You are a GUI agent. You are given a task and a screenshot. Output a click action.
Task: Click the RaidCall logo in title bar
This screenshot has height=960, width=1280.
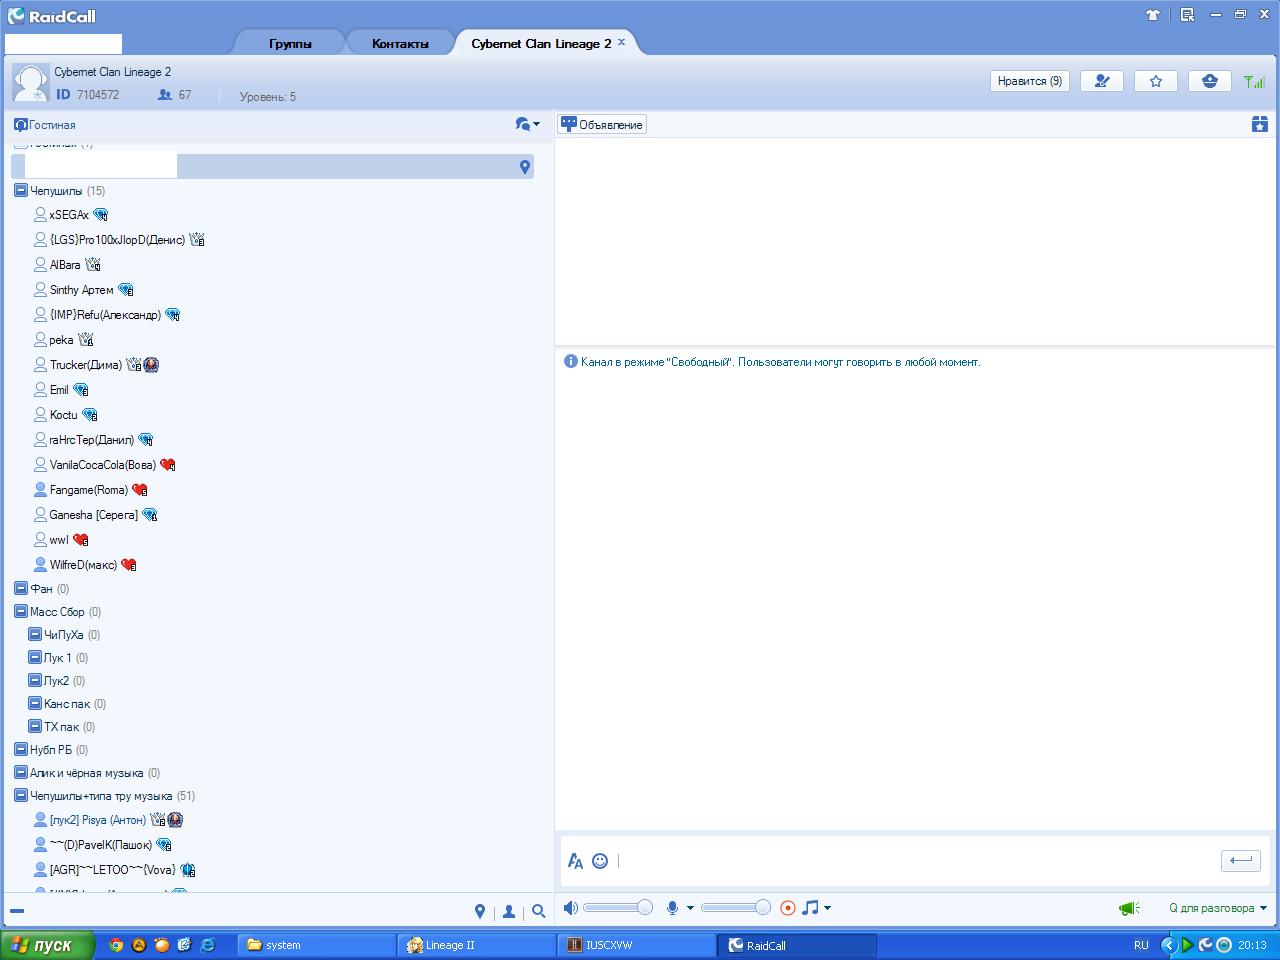click(x=52, y=16)
